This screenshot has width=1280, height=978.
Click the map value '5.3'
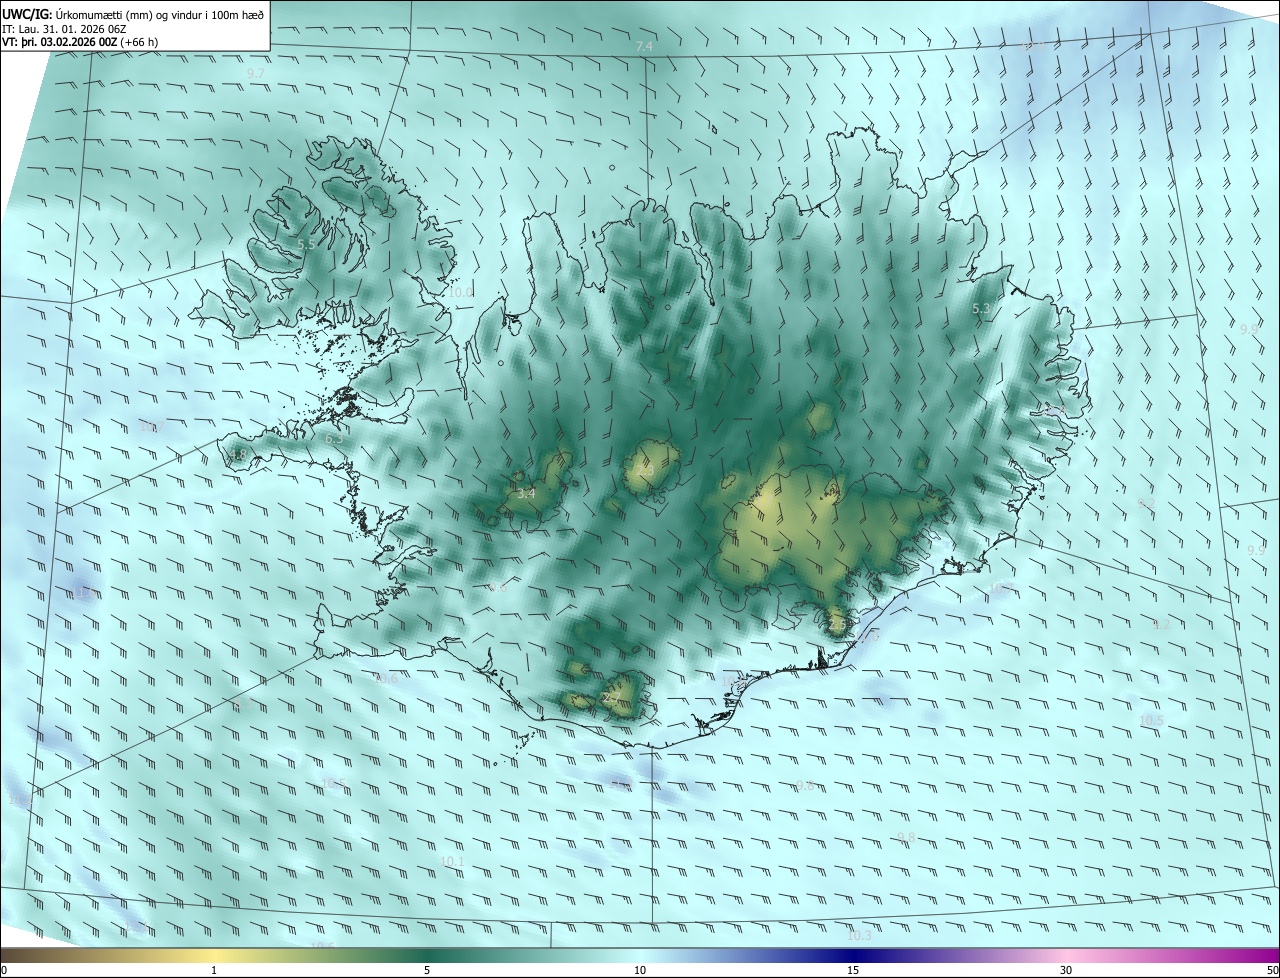981,309
